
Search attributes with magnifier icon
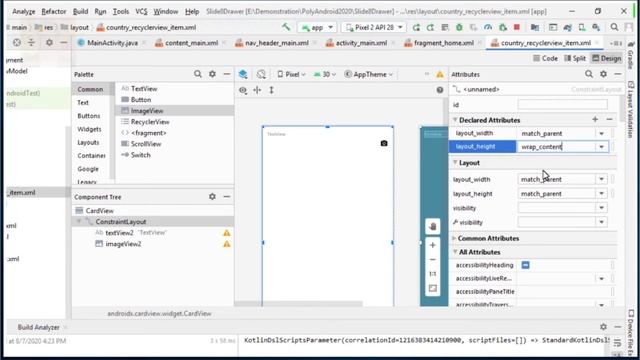pyautogui.click(x=589, y=74)
